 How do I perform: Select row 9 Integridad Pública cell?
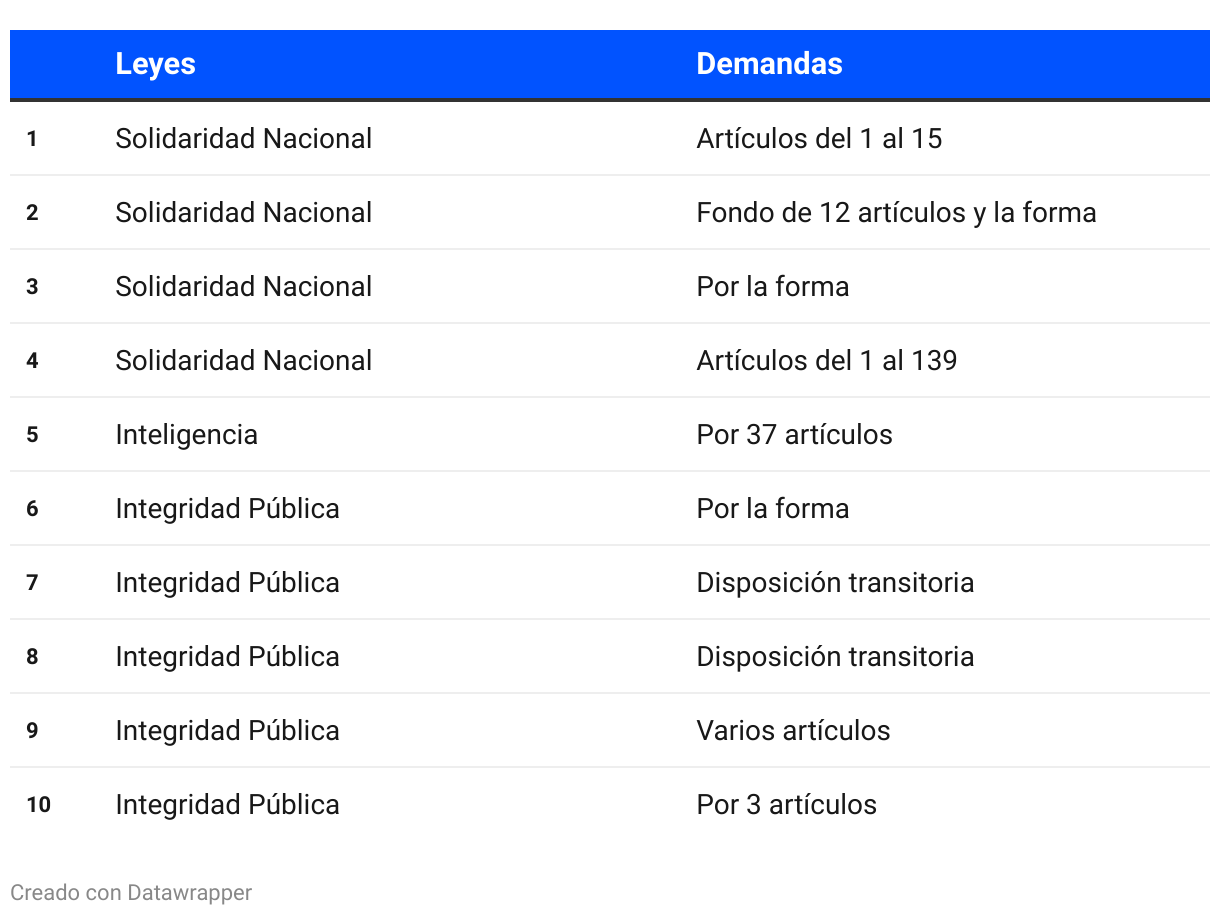(x=227, y=730)
